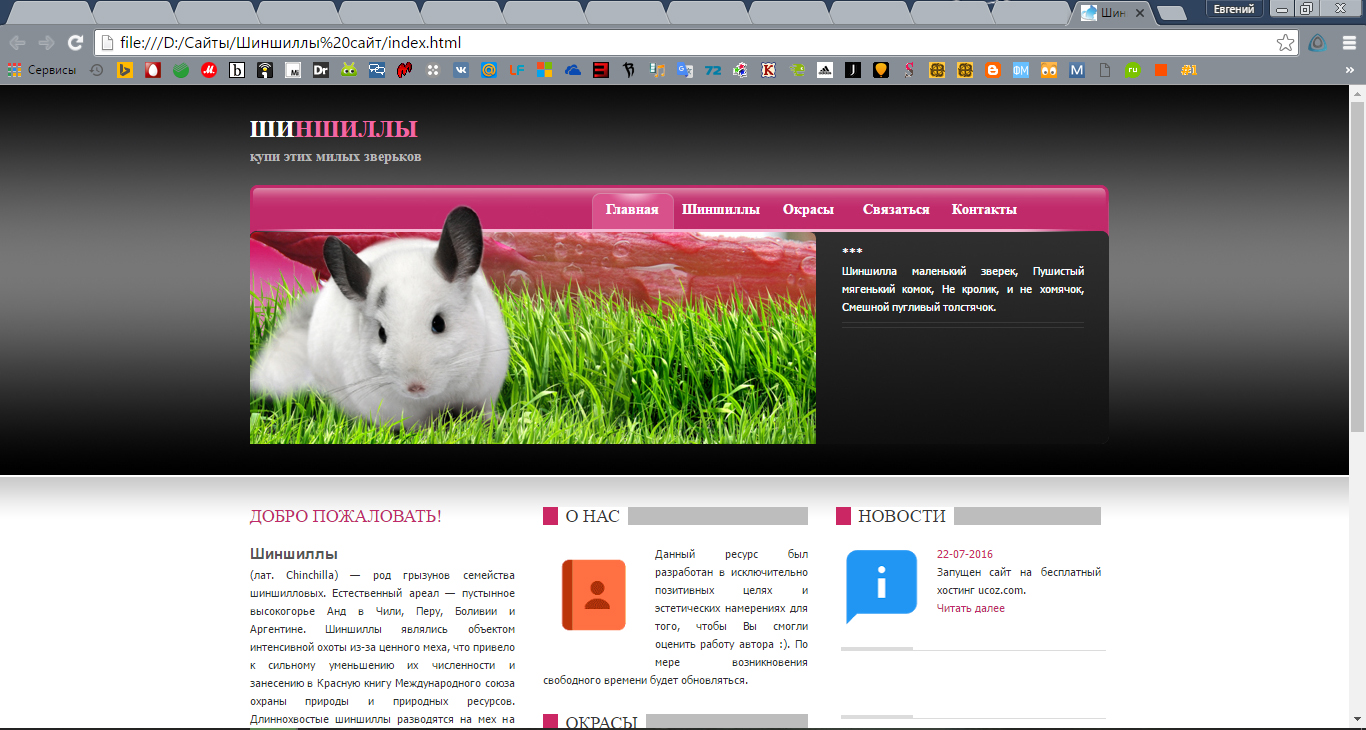This screenshot has height=730, width=1366.
Task: Open the red M.Video bookmark icon
Action: (x=209, y=70)
